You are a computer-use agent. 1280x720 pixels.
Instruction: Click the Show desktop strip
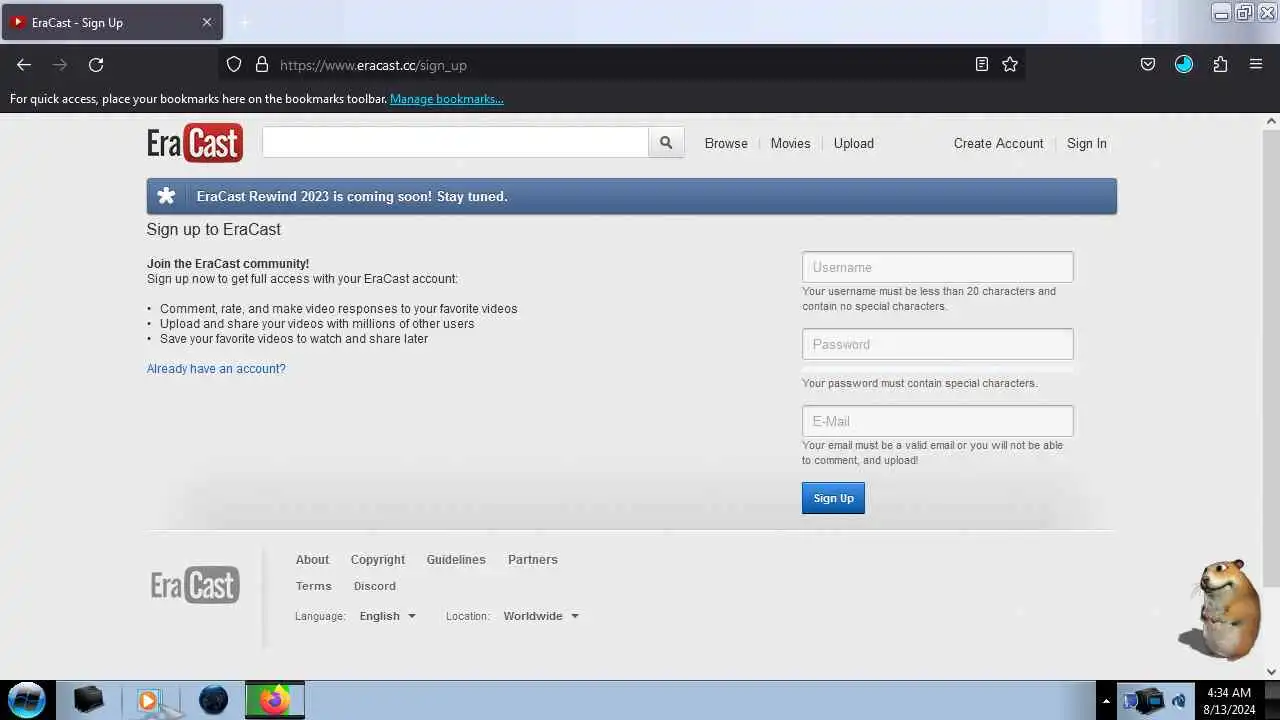pos(1272,700)
